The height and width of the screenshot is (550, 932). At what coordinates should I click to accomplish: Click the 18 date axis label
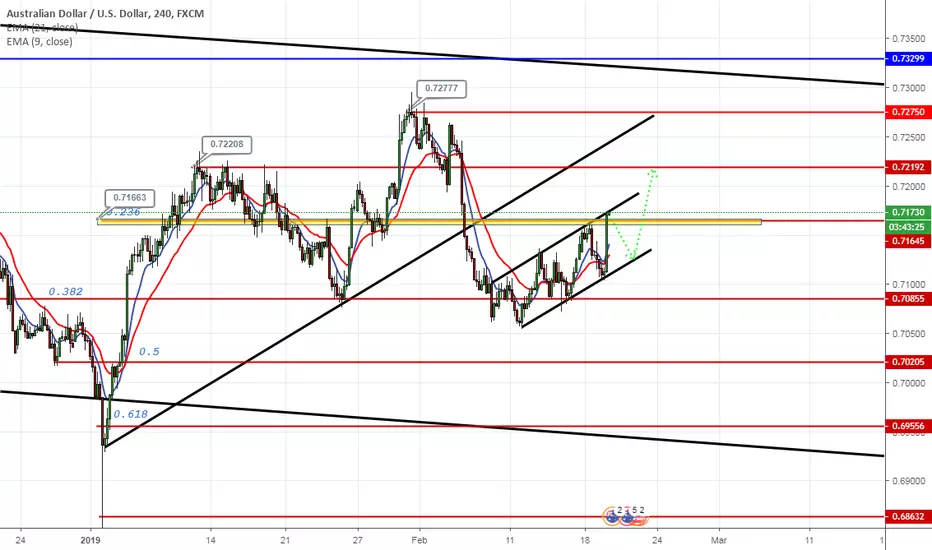585,540
